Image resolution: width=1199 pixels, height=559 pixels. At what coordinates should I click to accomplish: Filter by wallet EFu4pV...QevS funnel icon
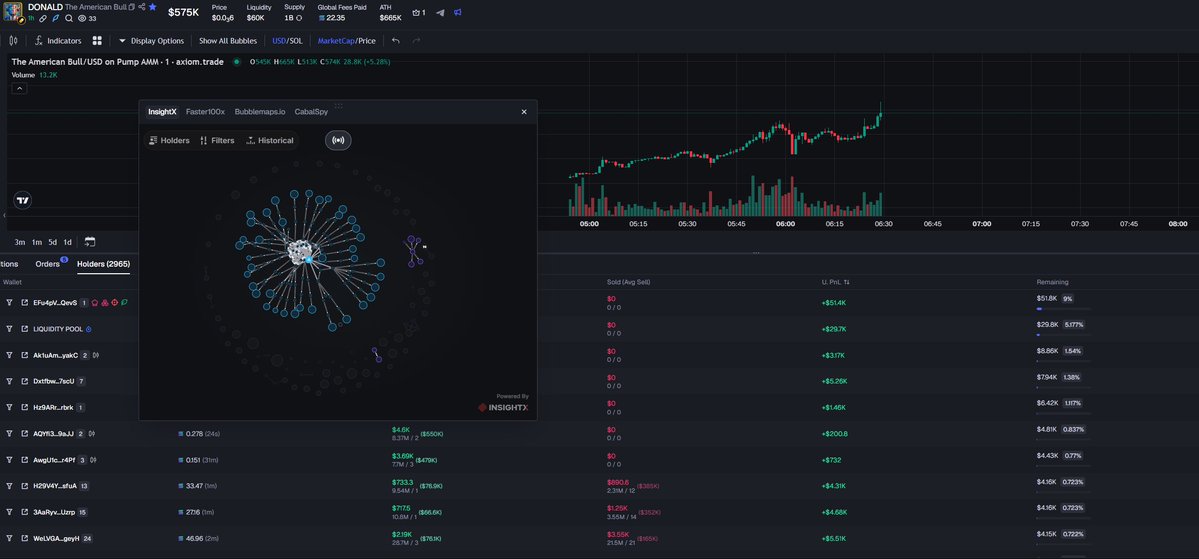(10, 303)
